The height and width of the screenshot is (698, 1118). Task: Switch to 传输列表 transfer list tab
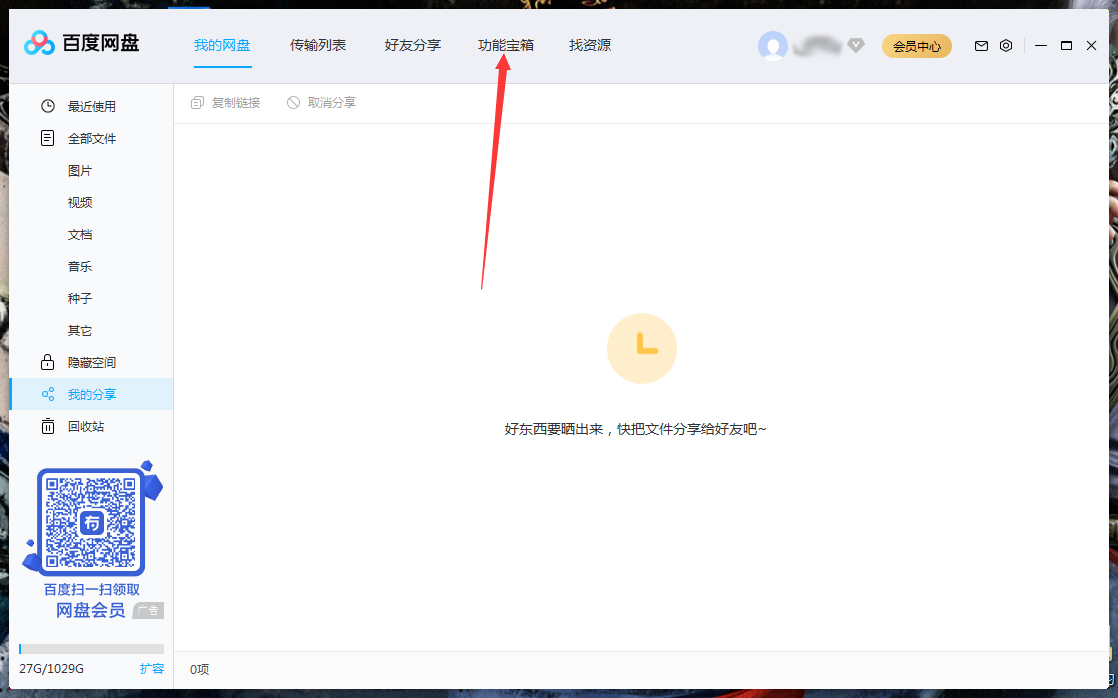[317, 45]
